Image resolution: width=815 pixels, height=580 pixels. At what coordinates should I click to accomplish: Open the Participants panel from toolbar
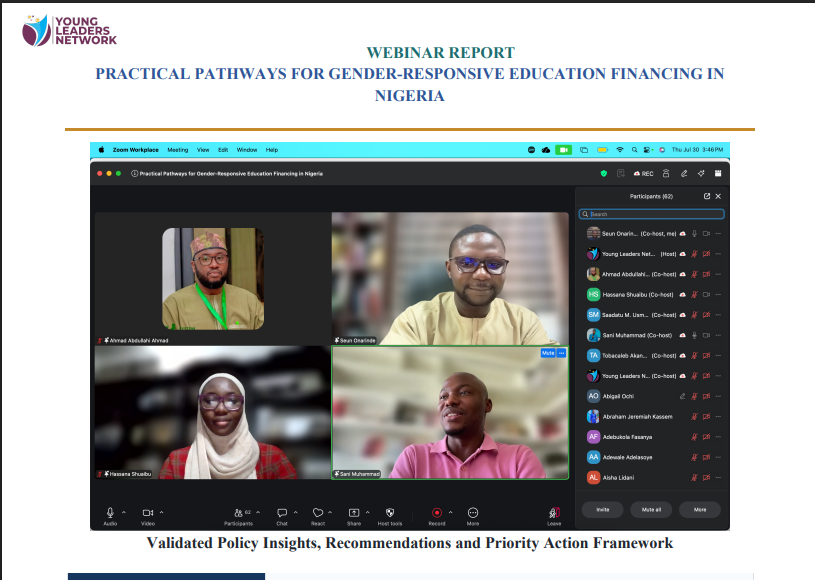click(x=239, y=512)
